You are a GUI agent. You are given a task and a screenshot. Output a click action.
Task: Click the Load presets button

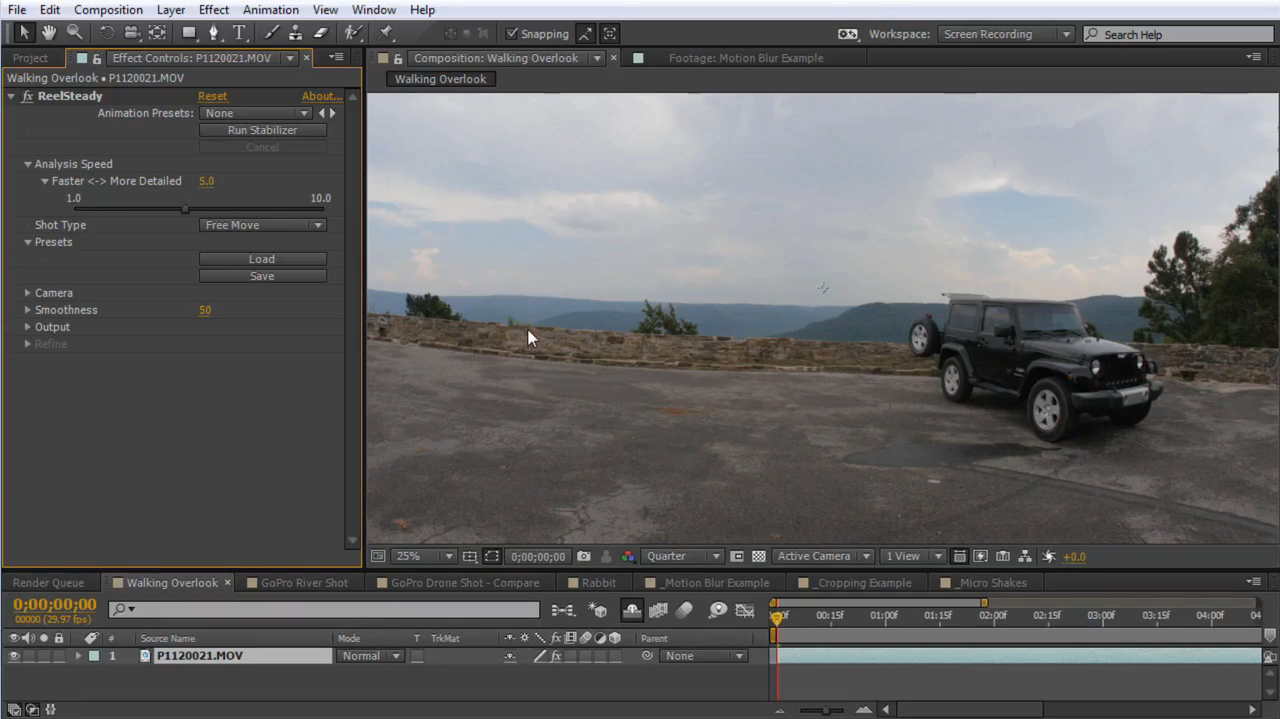click(x=262, y=259)
